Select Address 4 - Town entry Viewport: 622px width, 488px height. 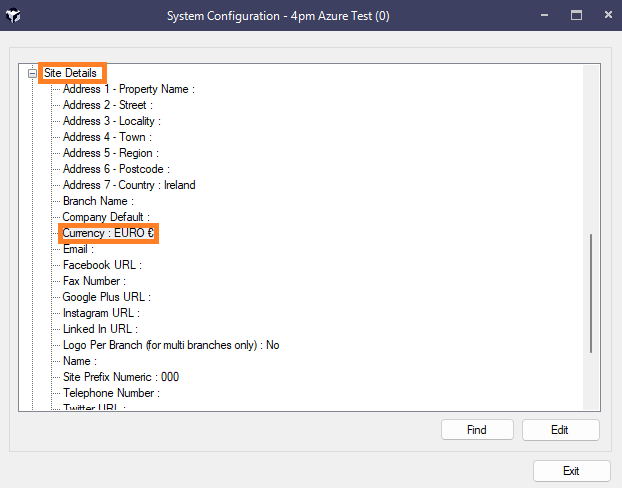tap(105, 137)
